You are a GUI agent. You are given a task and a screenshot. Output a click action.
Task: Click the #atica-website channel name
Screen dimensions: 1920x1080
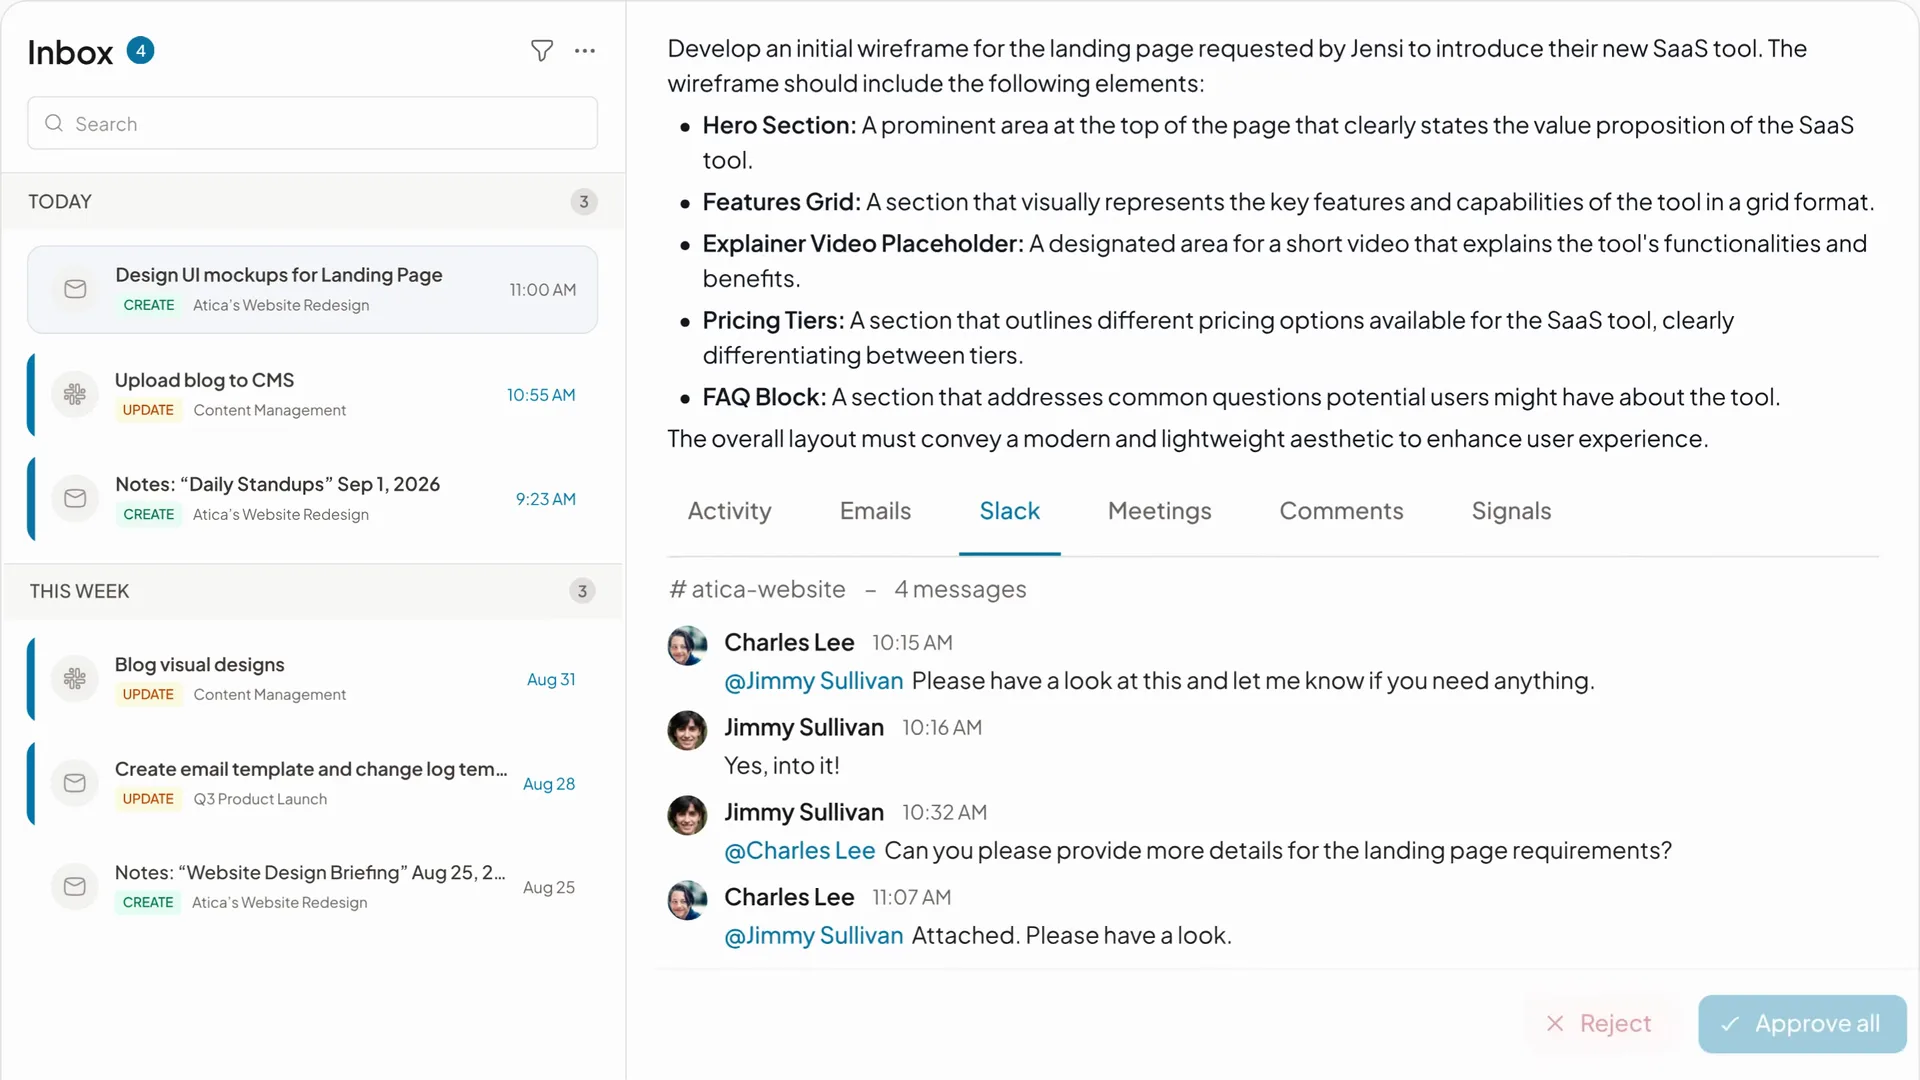click(757, 590)
